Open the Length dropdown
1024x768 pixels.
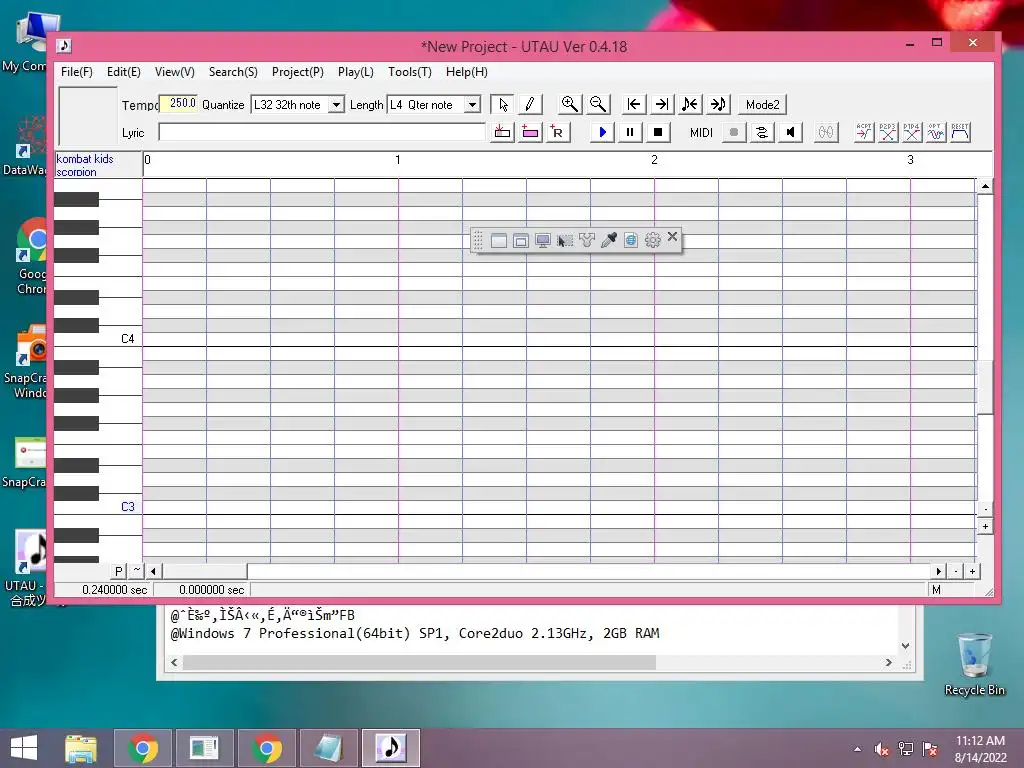[x=472, y=104]
